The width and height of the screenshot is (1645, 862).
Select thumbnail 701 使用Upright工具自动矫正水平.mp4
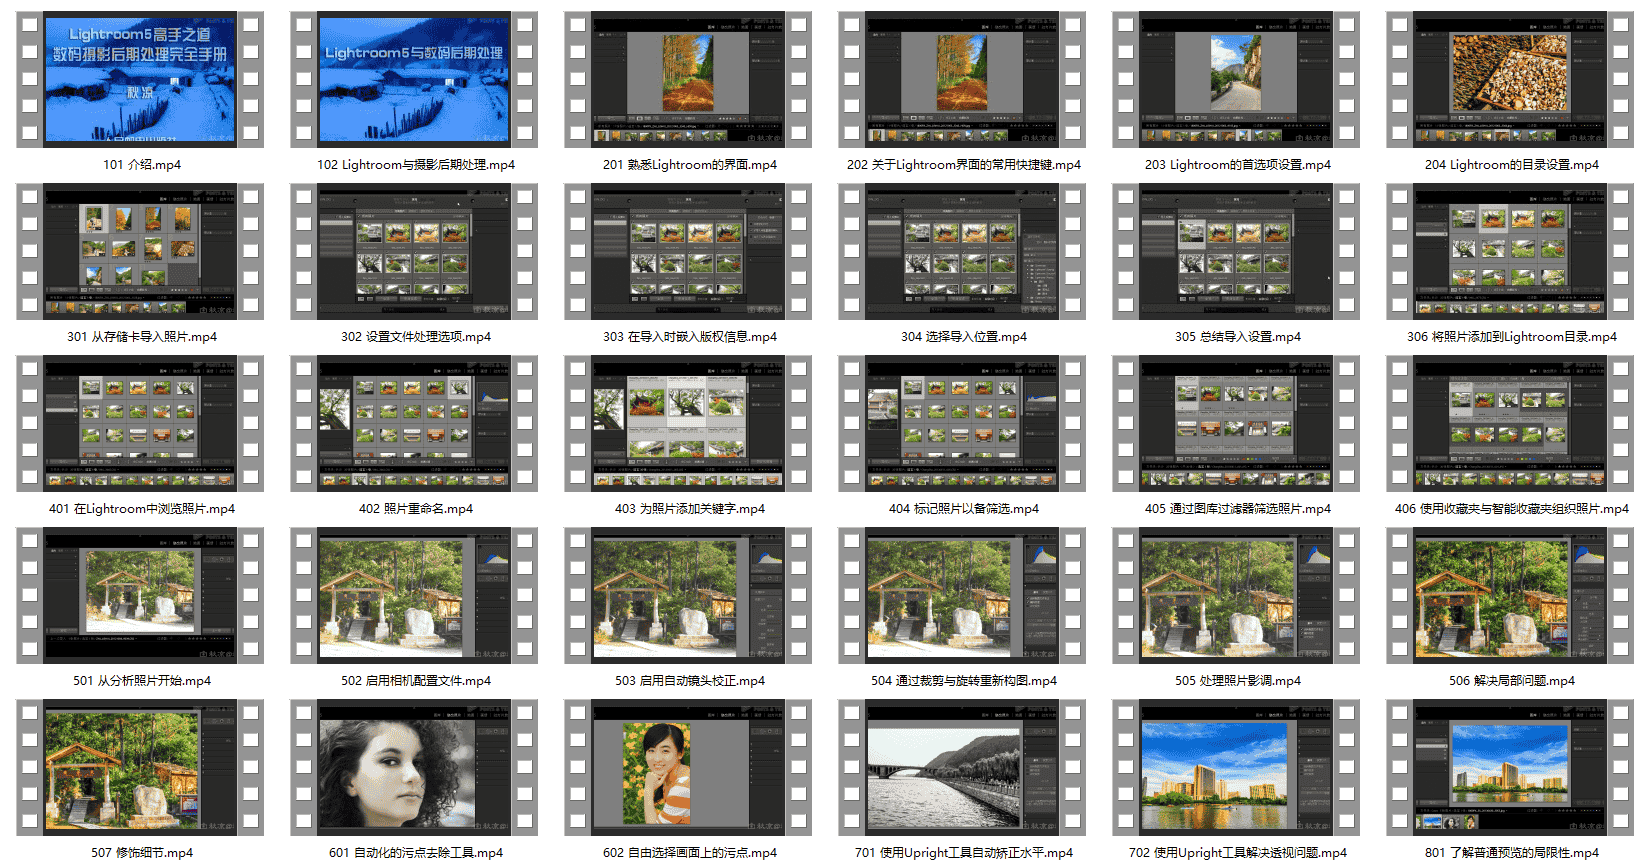(x=962, y=768)
